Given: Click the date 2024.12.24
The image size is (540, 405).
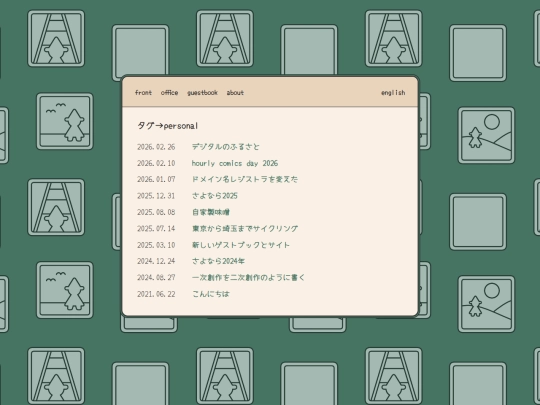Looking at the screenshot, I should [156, 261].
